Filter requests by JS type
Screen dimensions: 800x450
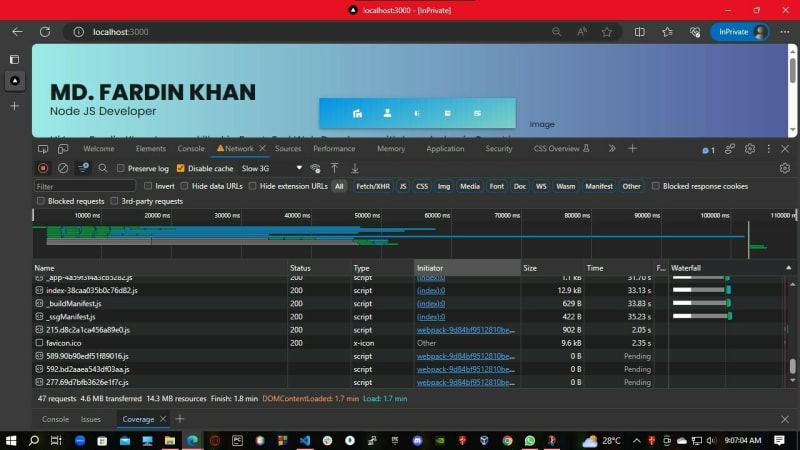pos(403,186)
